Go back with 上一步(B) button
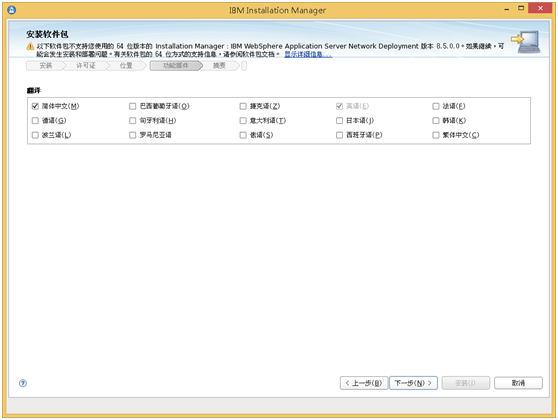 (x=364, y=383)
